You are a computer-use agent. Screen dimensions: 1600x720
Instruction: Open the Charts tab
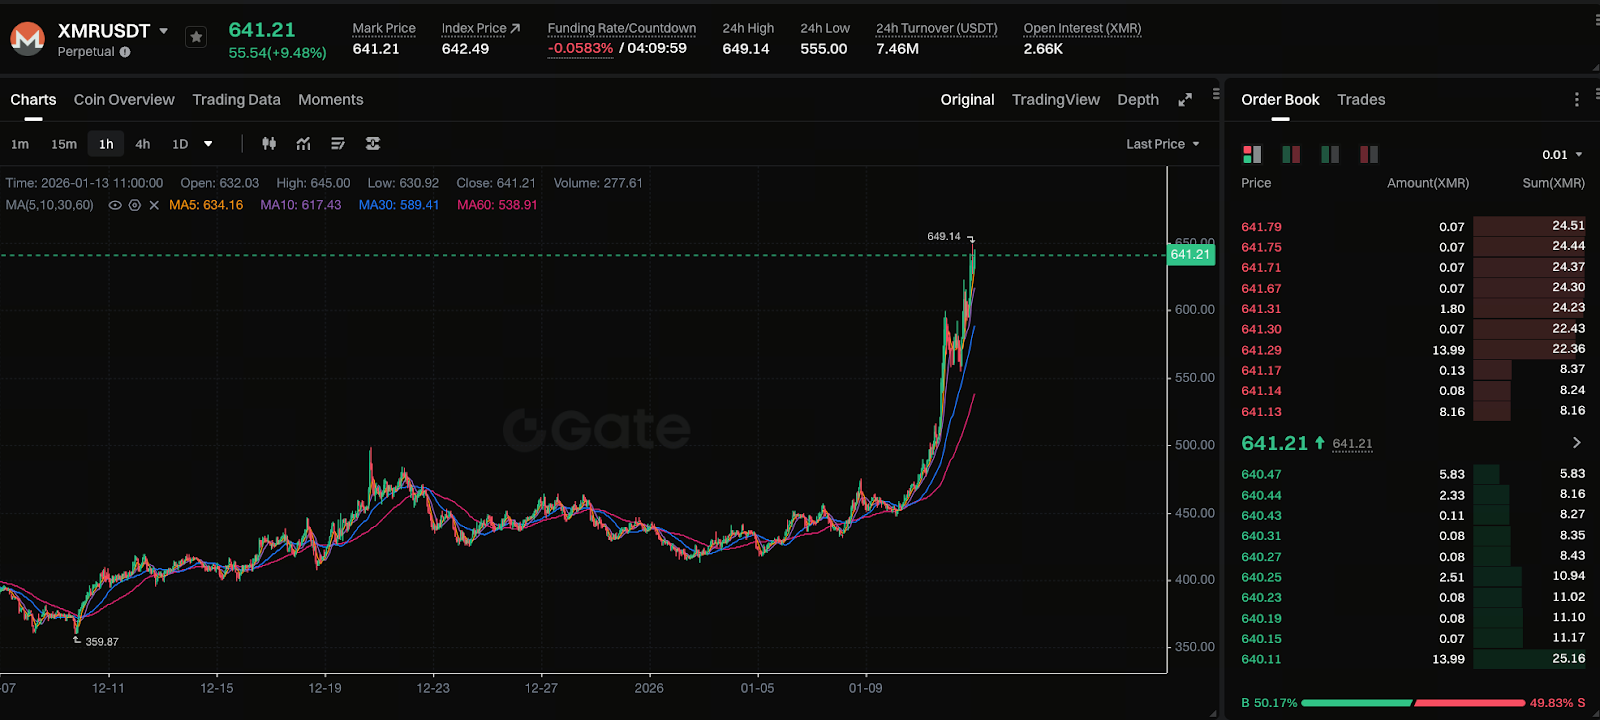pos(33,100)
